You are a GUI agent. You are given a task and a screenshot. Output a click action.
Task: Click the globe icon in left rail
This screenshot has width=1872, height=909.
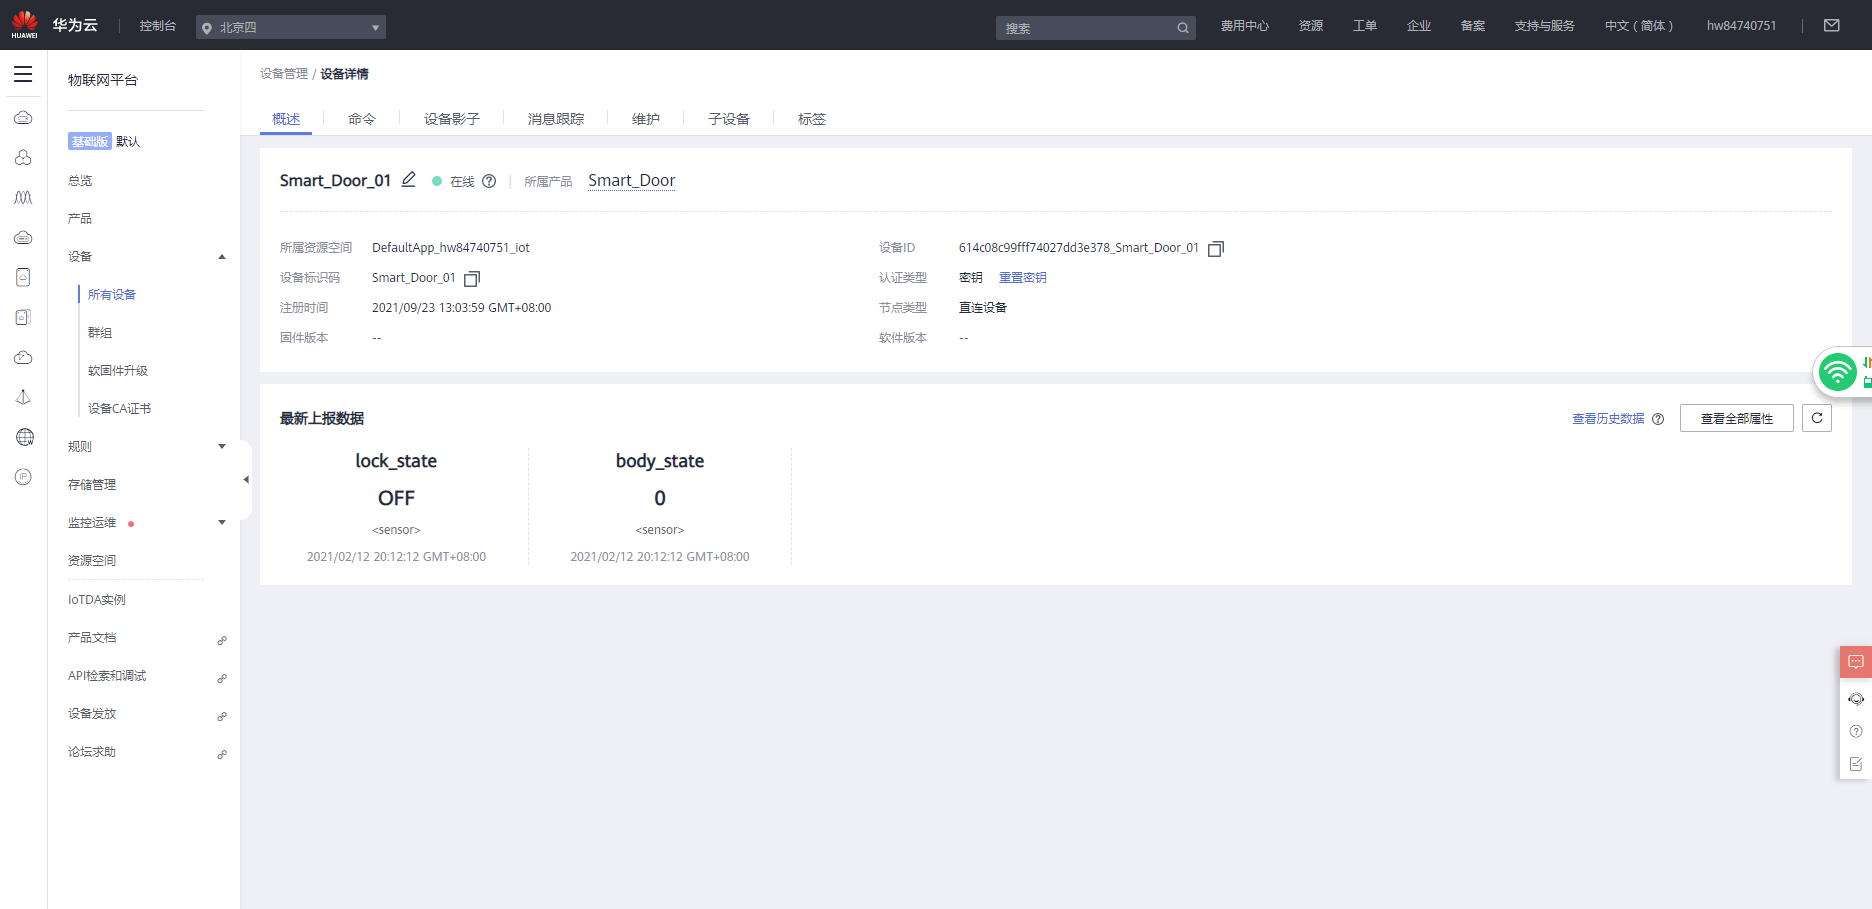(24, 437)
